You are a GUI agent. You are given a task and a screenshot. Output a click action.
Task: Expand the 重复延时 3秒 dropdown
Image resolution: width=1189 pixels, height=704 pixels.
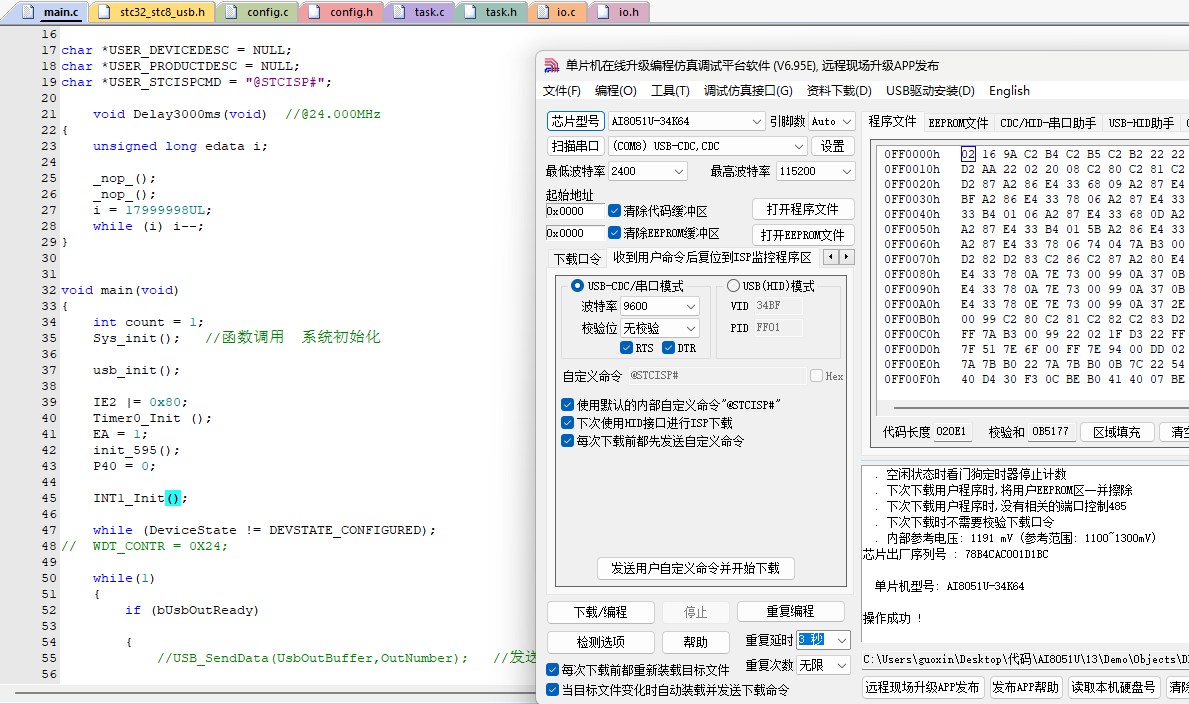click(842, 641)
